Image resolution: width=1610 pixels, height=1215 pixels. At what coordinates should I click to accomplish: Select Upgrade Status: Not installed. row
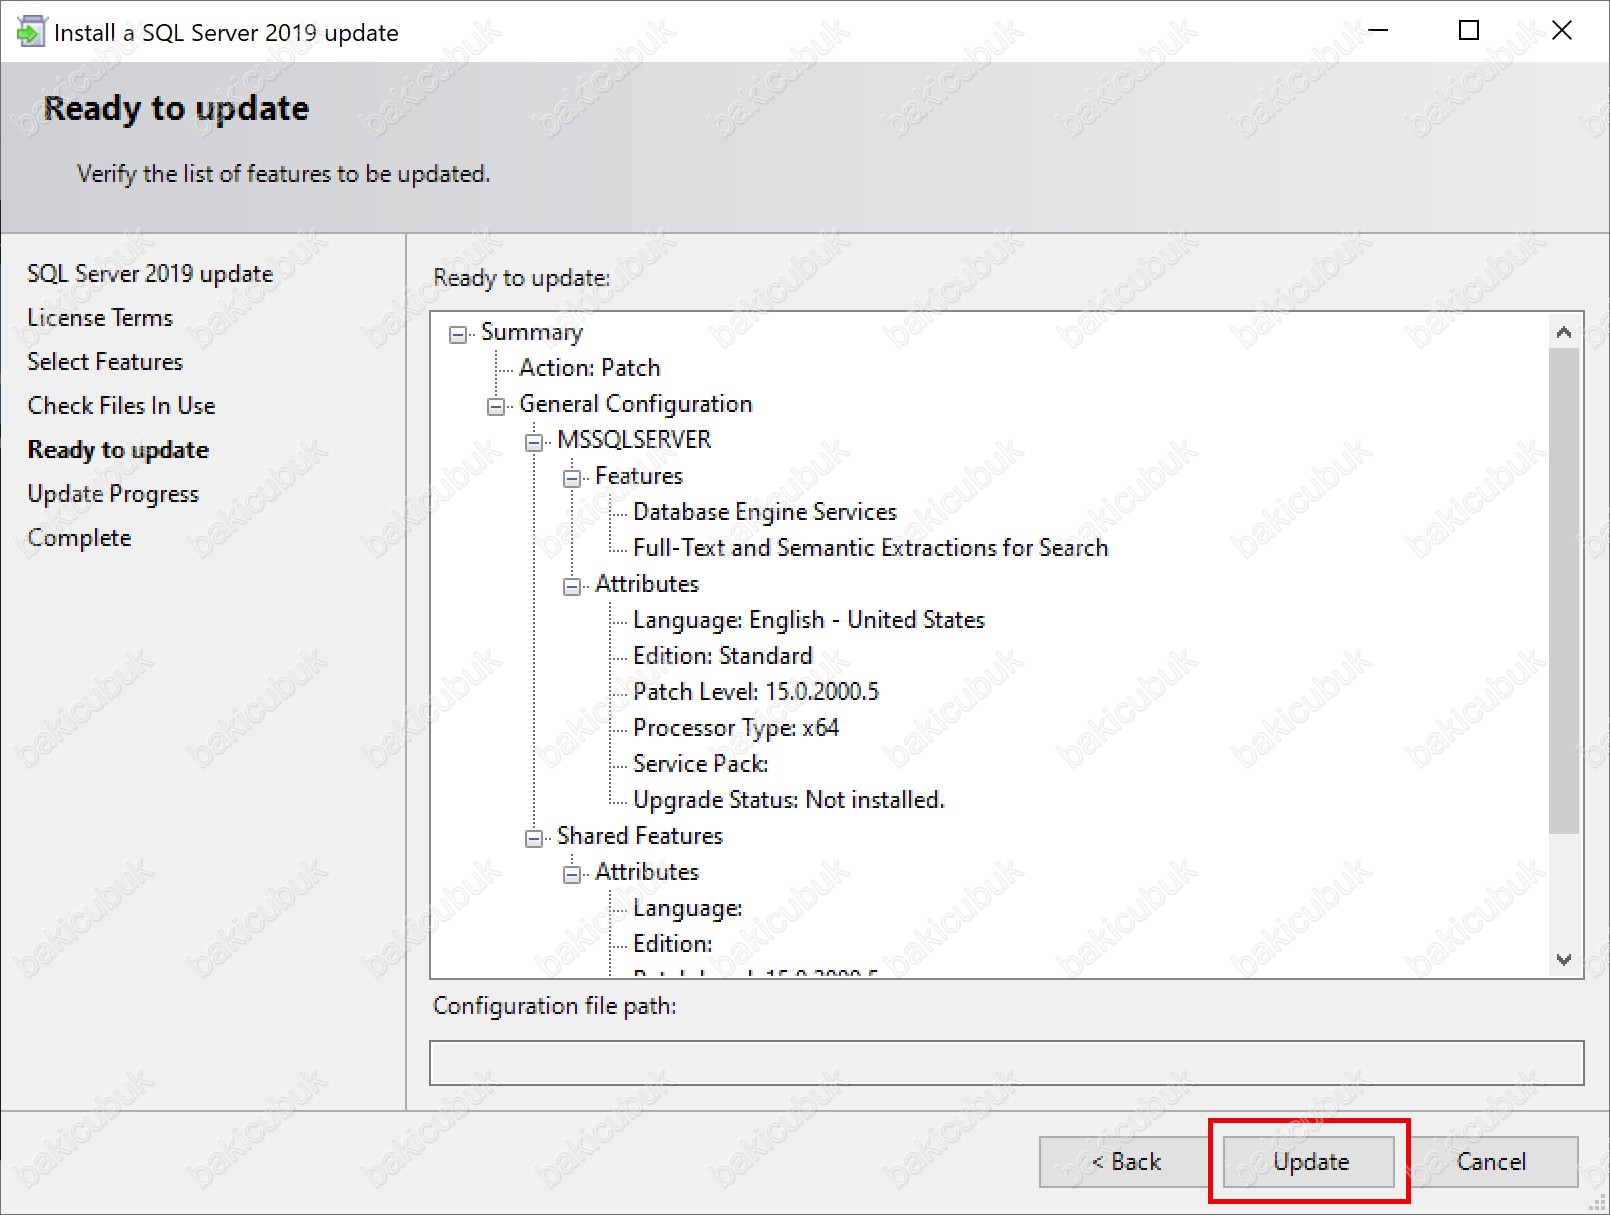[x=789, y=800]
